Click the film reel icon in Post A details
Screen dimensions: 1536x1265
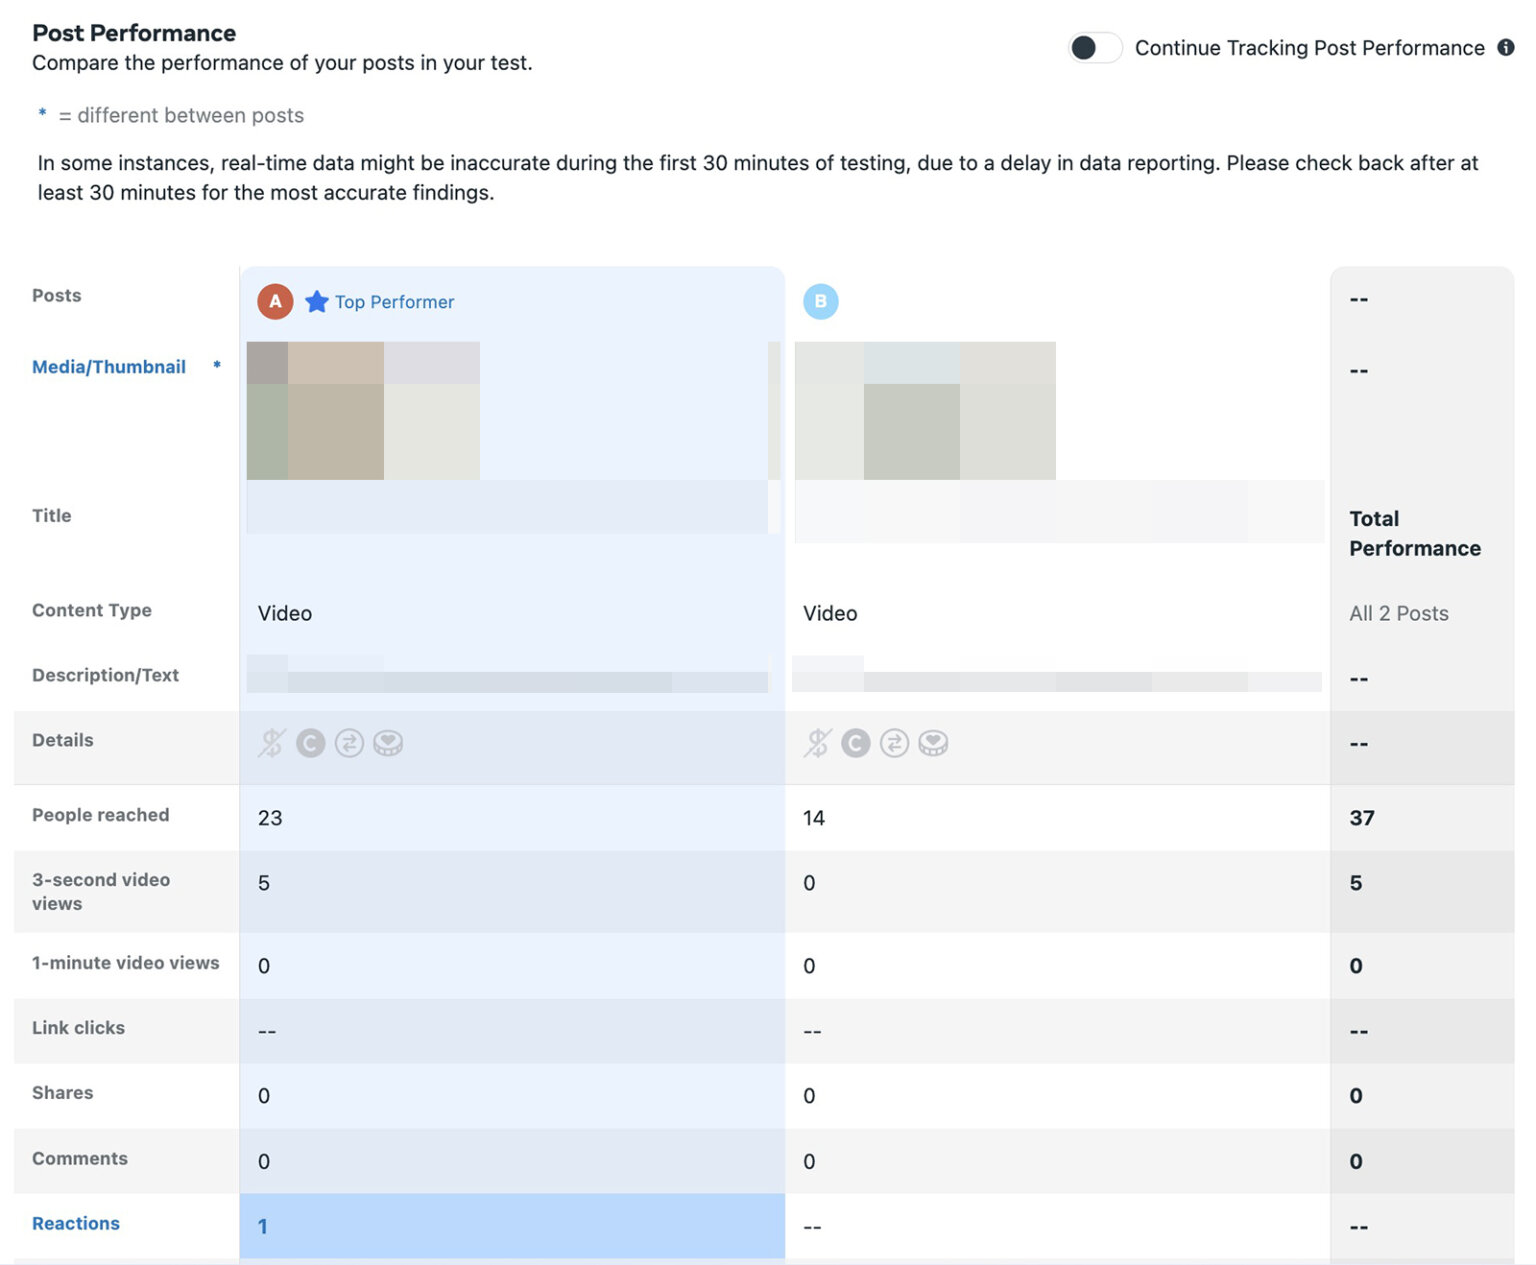coord(389,743)
